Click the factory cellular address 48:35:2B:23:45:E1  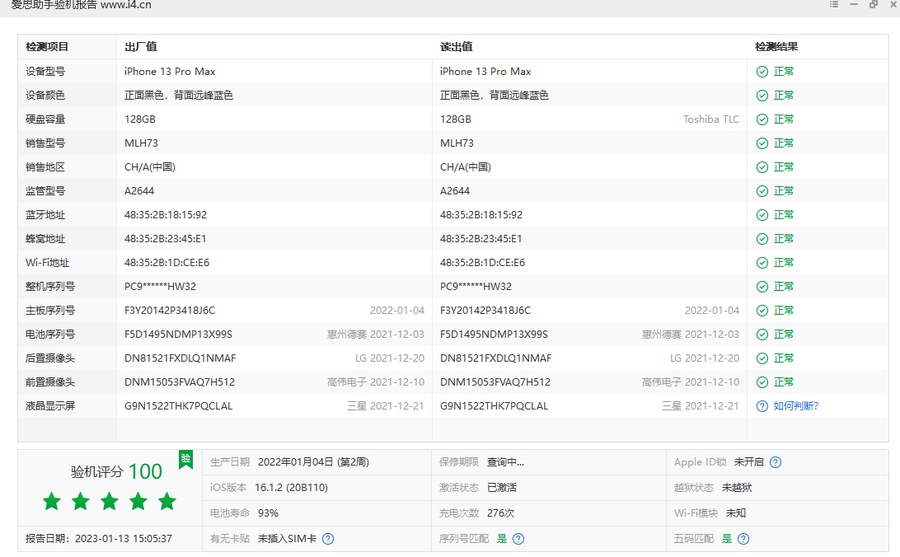point(165,239)
